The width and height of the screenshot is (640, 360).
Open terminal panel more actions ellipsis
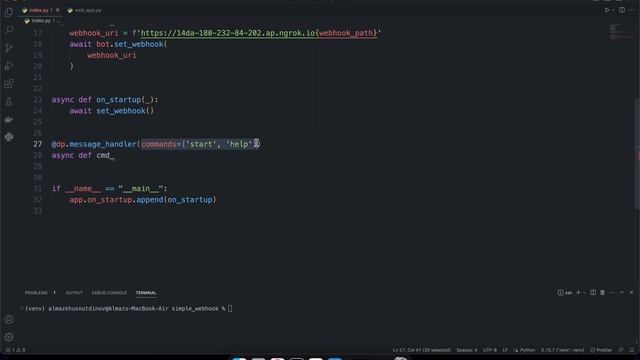coord(612,293)
